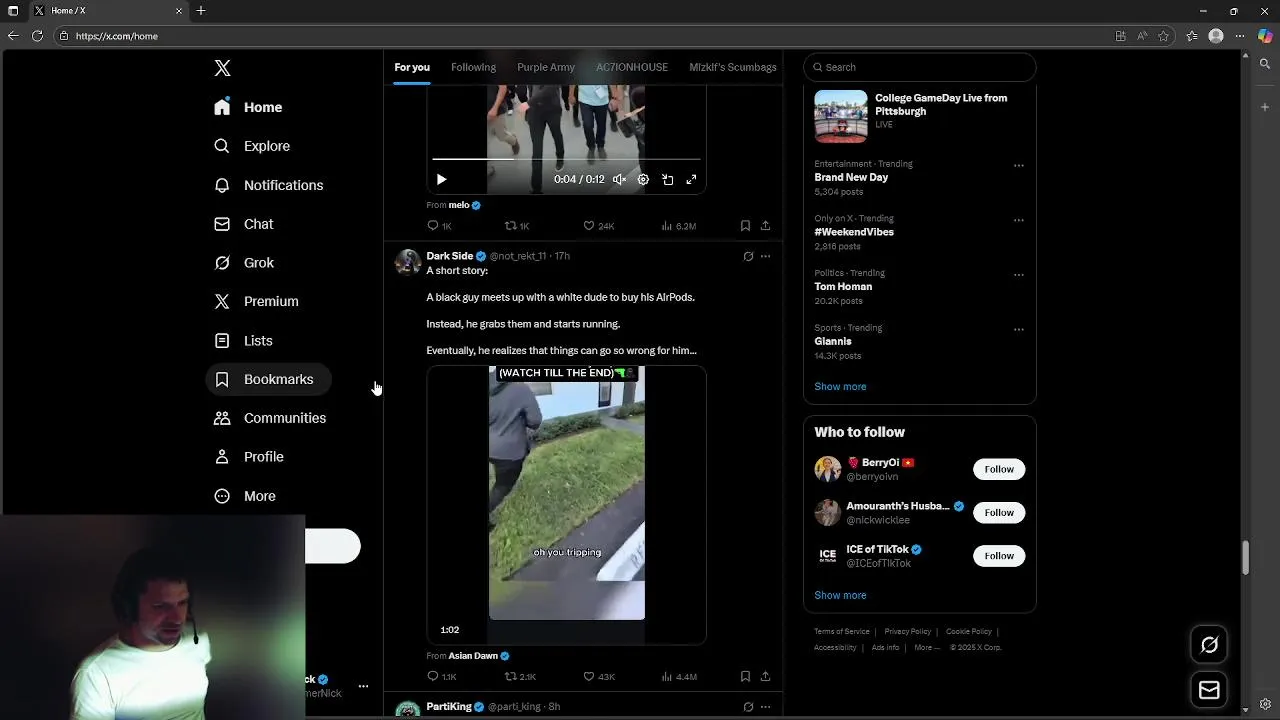Viewport: 1280px width, 720px height.
Task: Open account menu three dots
Action: point(363,686)
